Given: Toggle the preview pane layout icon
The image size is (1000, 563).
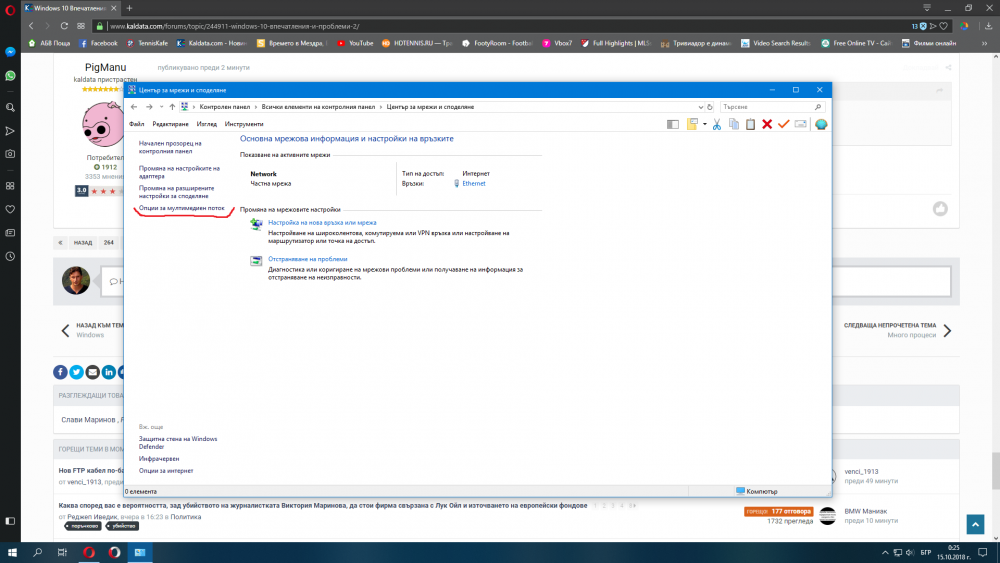Looking at the screenshot, I should 673,124.
